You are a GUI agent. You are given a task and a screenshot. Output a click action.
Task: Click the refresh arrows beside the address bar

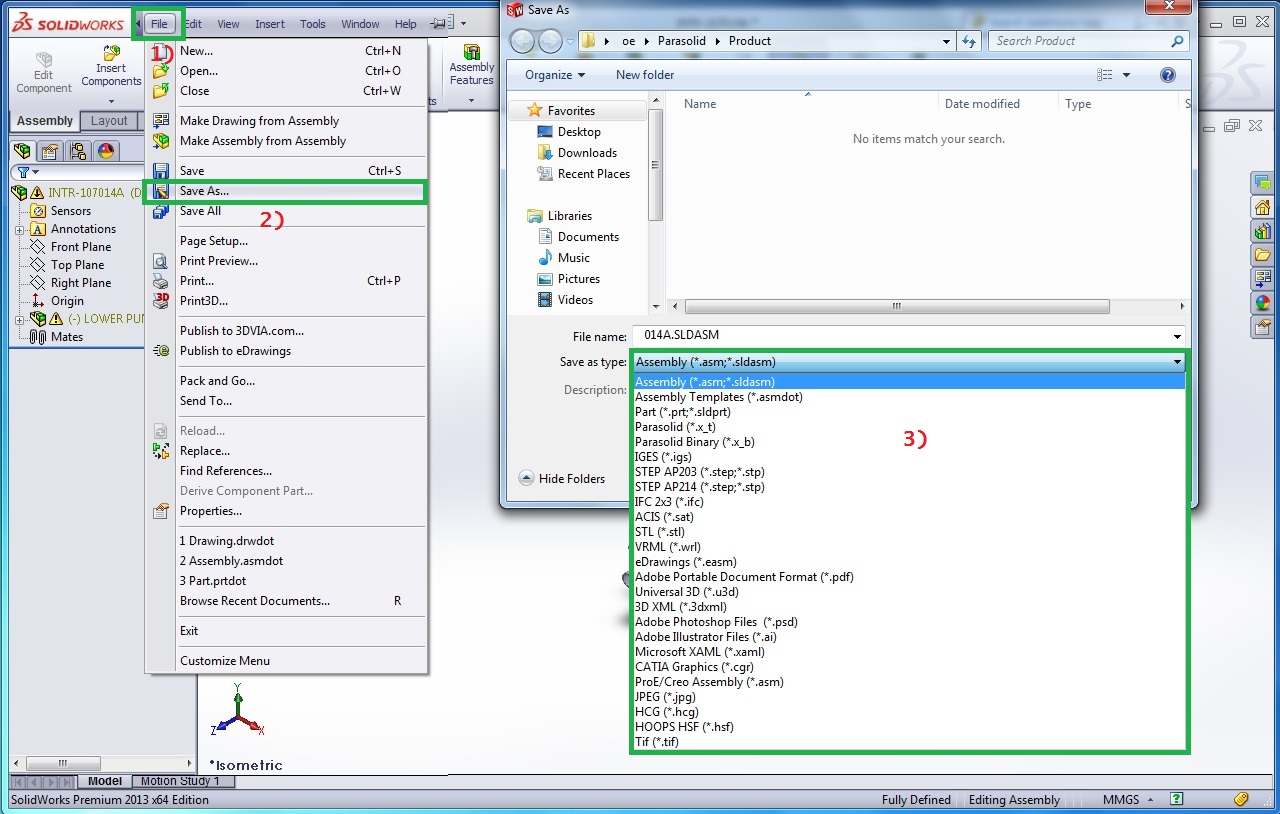tap(968, 41)
